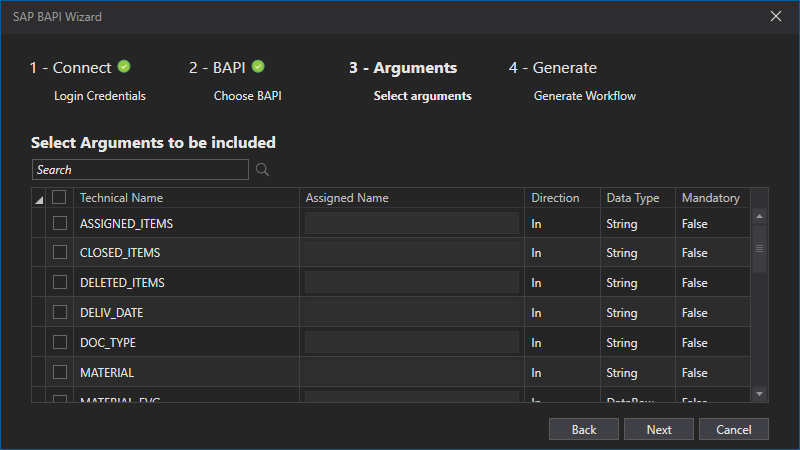Toggle the select-all arguments header checkbox
The image size is (800, 450).
coord(59,197)
